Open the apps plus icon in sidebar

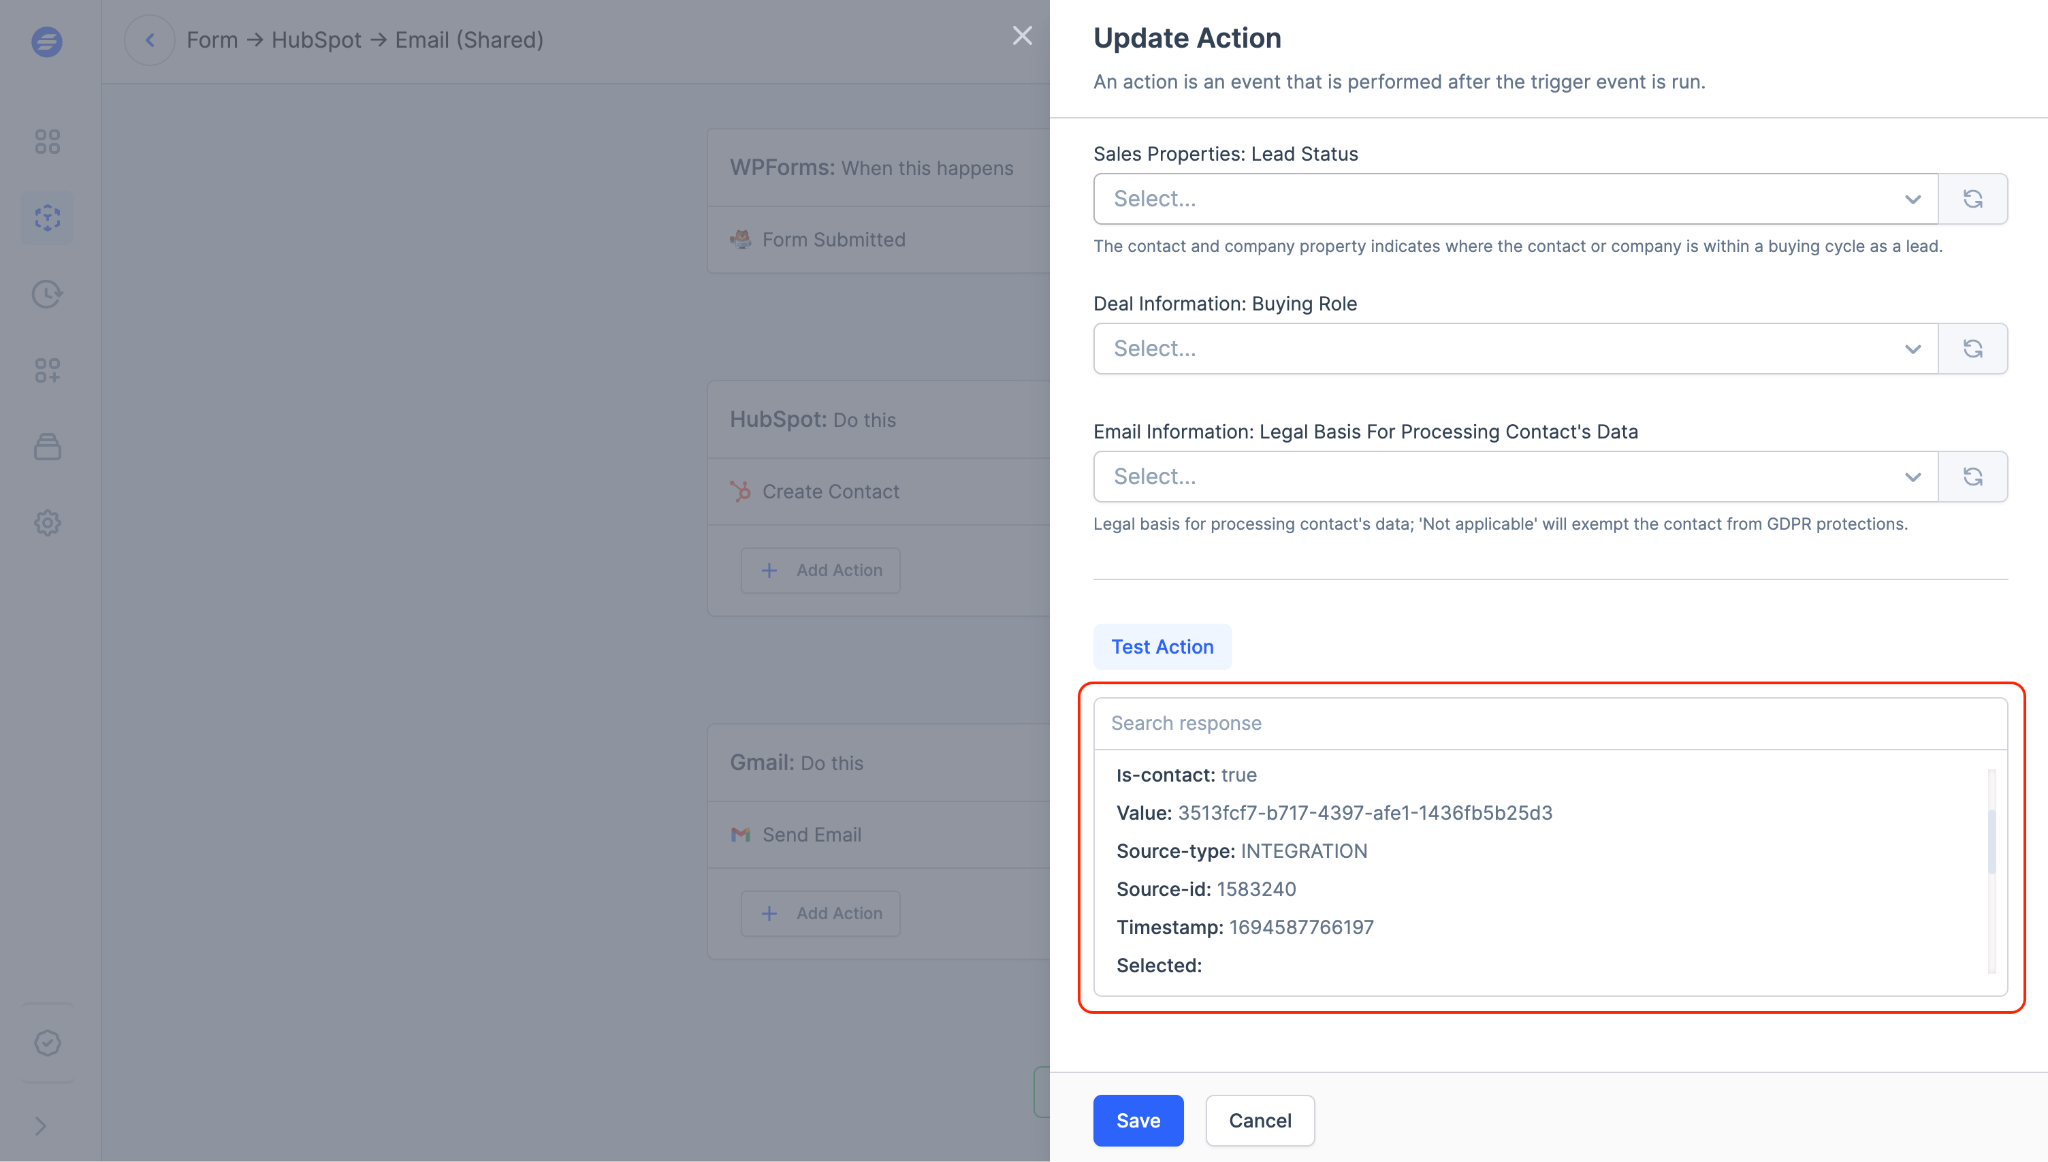[47, 370]
